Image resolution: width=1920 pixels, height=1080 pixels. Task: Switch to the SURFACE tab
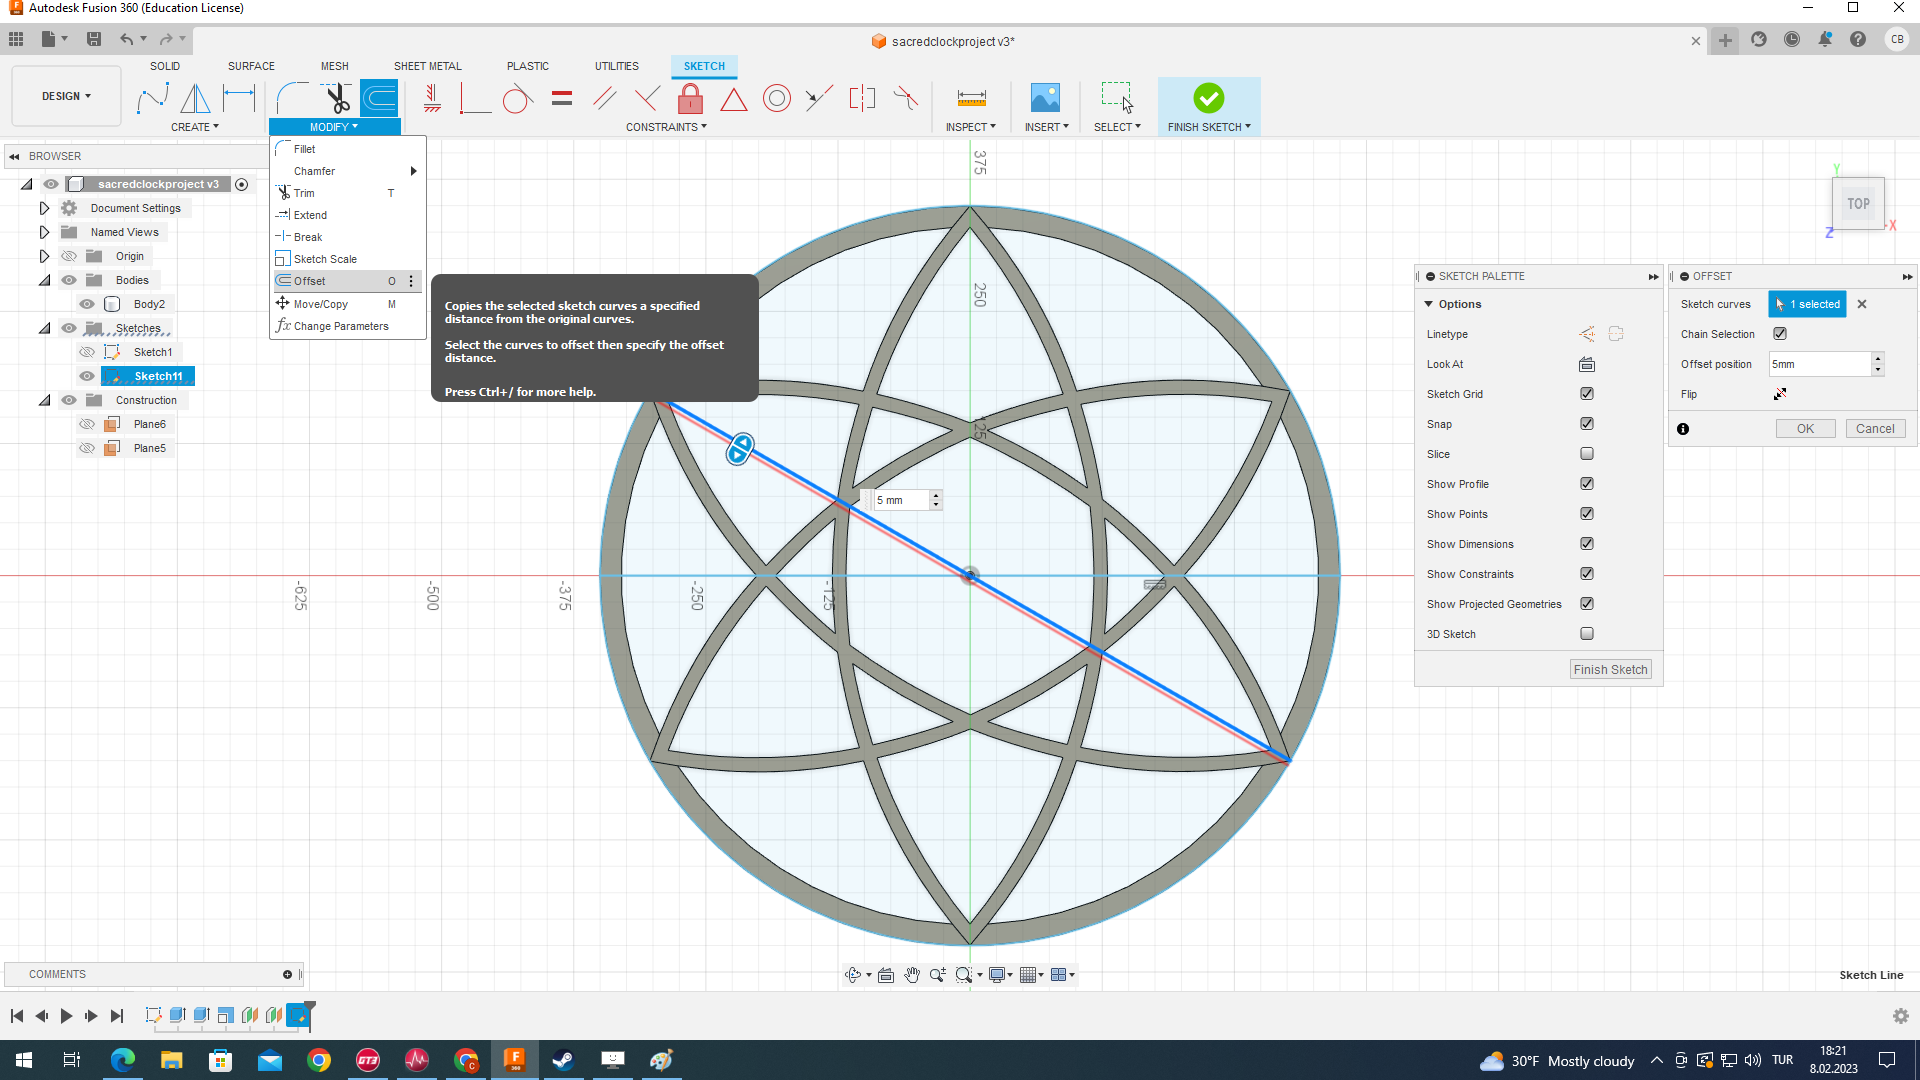pos(251,66)
